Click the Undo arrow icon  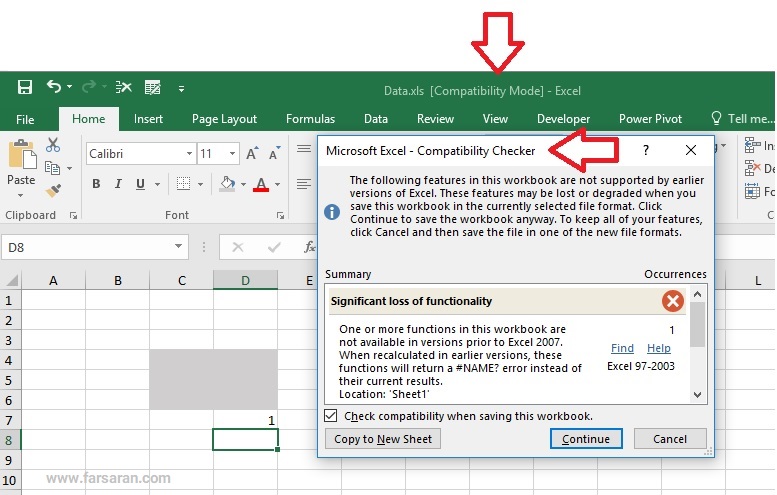54,87
